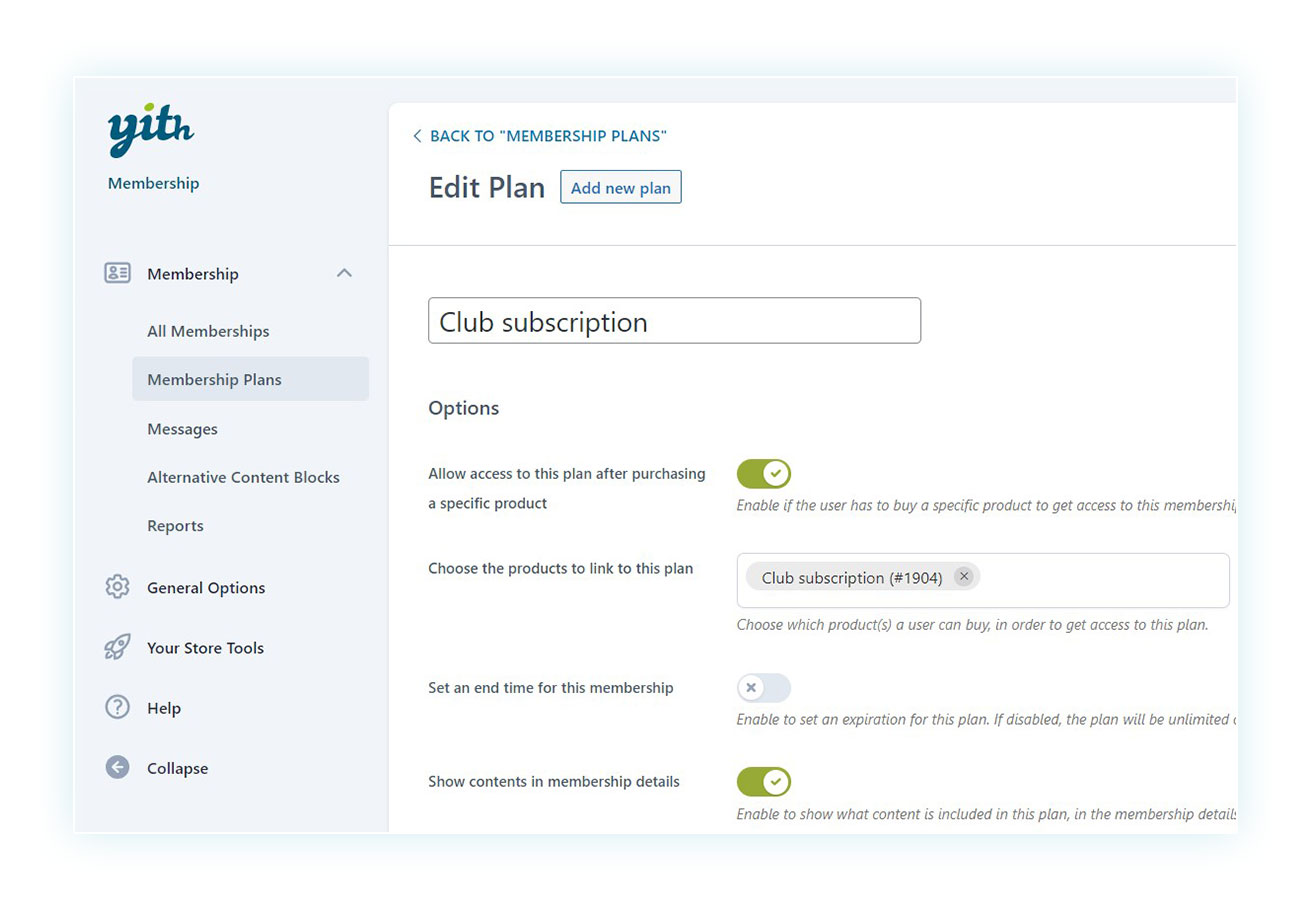Disable access after purchasing a specific product
1300x903 pixels.
click(764, 473)
